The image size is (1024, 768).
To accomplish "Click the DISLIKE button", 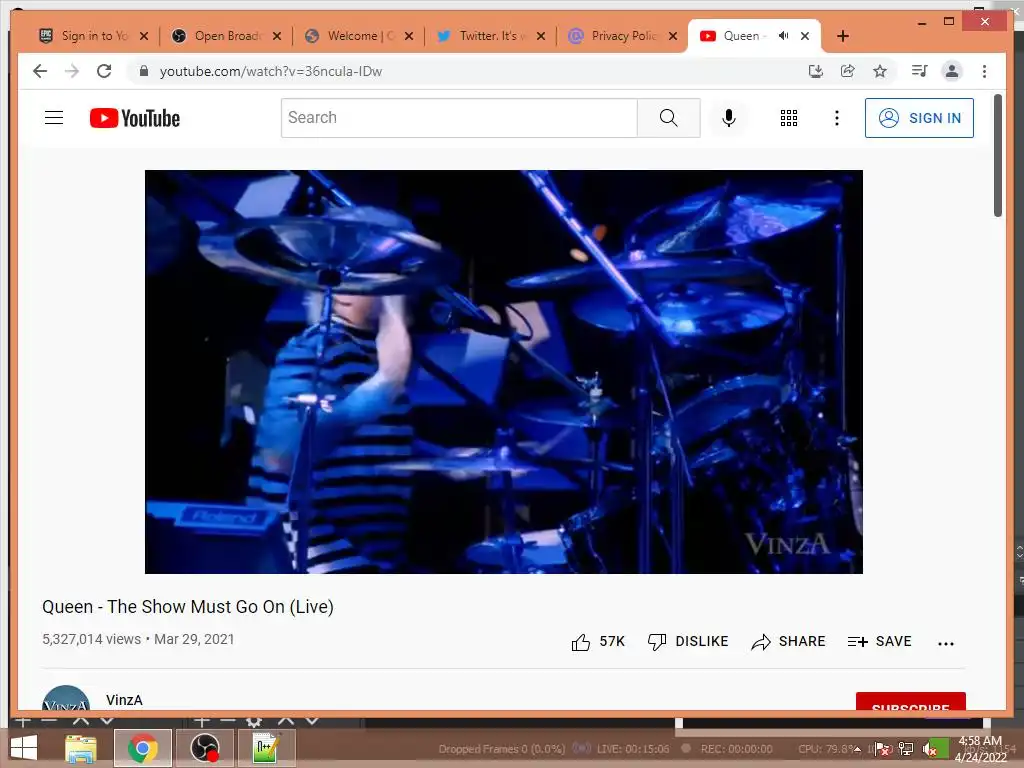I will click(x=688, y=641).
